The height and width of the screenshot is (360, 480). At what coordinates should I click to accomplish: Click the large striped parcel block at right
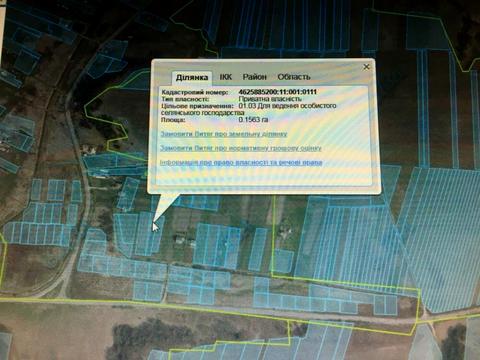[x=443, y=240]
